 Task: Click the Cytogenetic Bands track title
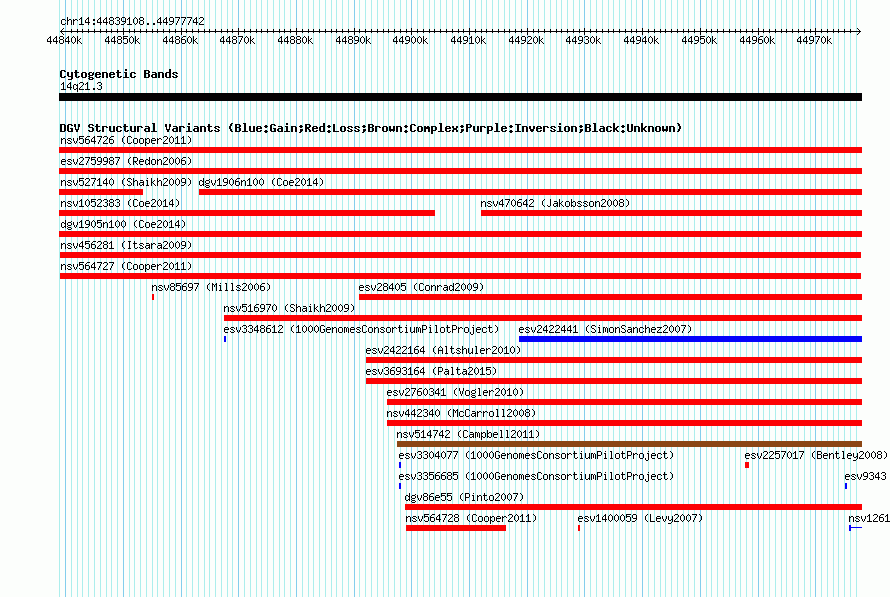pos(119,74)
